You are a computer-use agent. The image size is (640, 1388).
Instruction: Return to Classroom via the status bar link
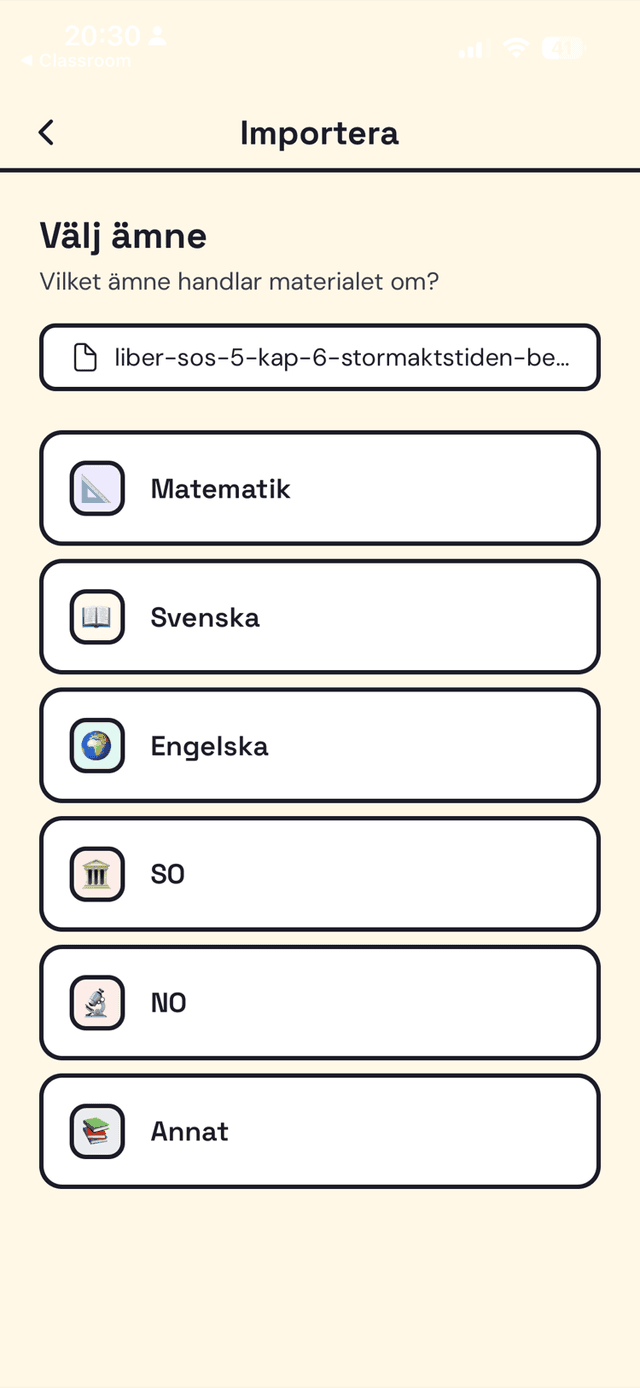coord(77,60)
